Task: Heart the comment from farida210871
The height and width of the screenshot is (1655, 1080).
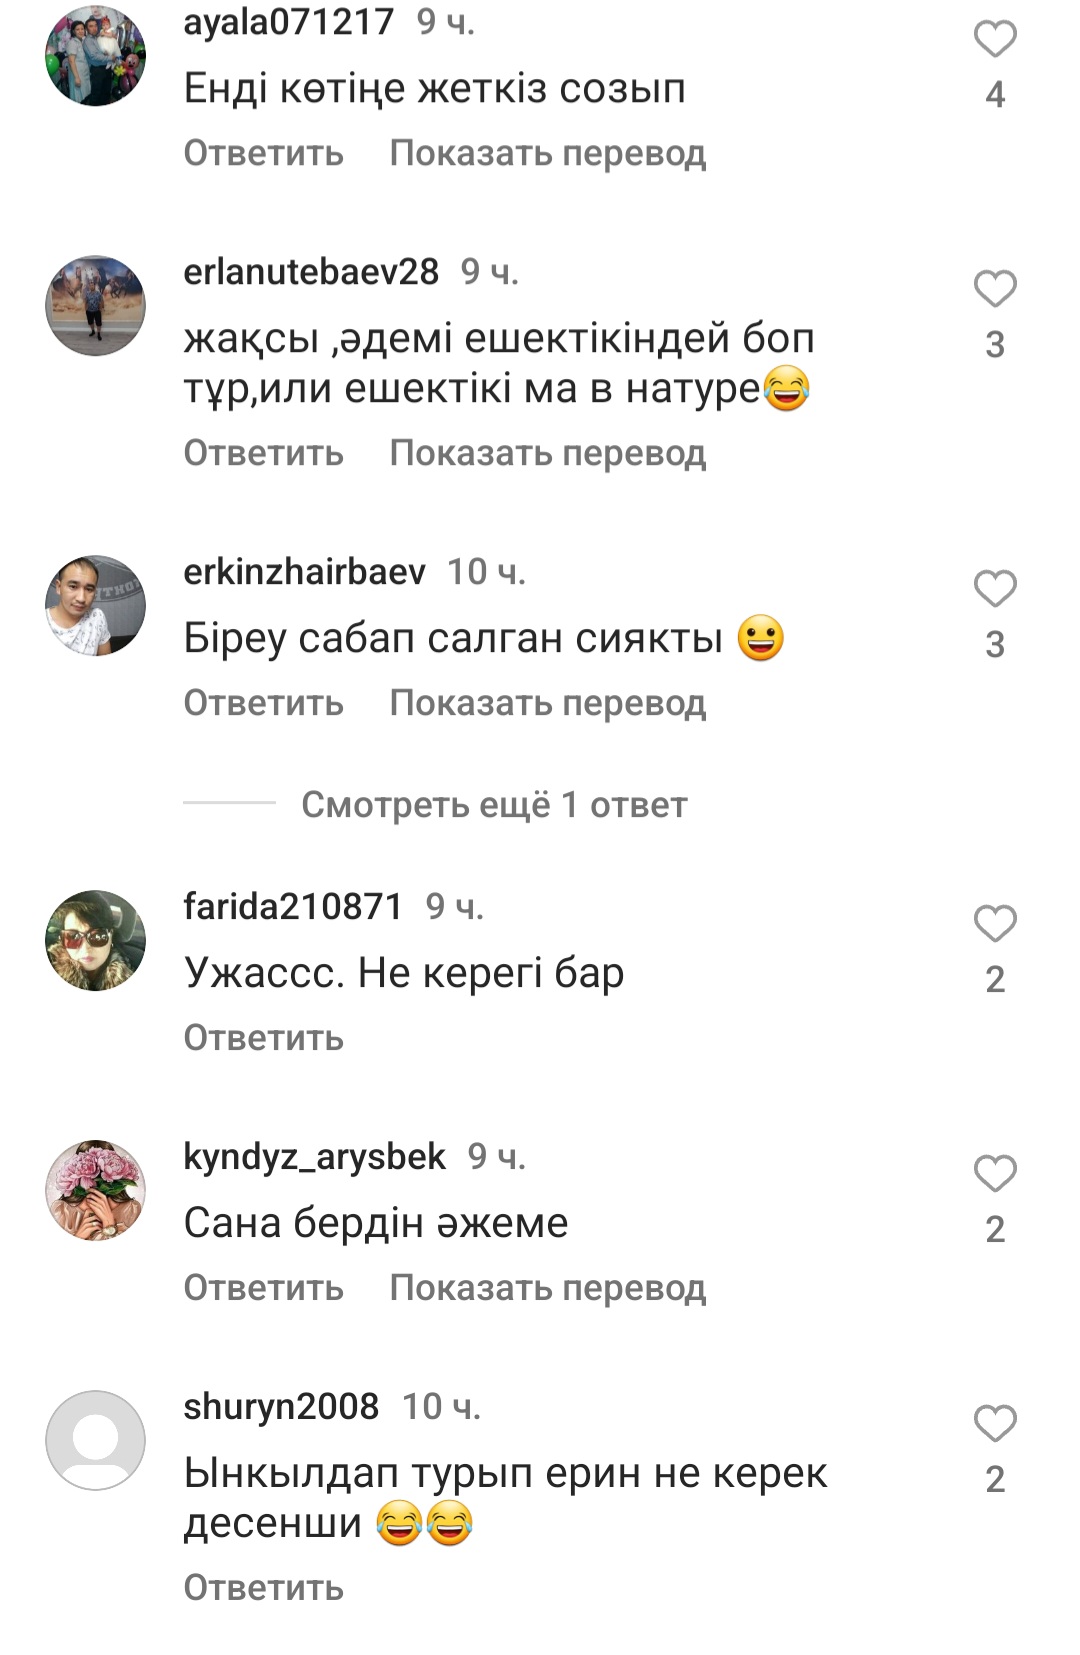Action: click(x=995, y=924)
